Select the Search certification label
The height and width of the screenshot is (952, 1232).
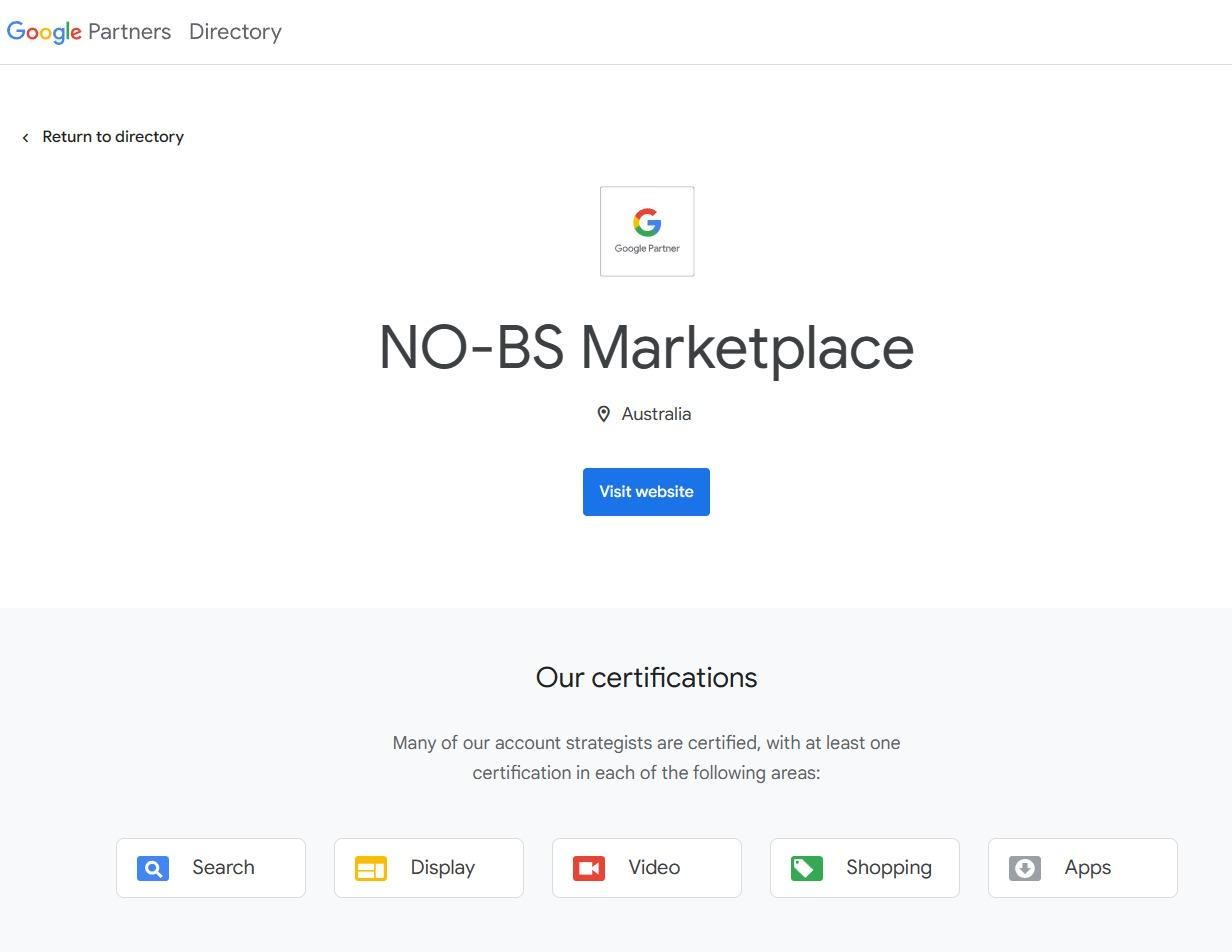point(223,868)
